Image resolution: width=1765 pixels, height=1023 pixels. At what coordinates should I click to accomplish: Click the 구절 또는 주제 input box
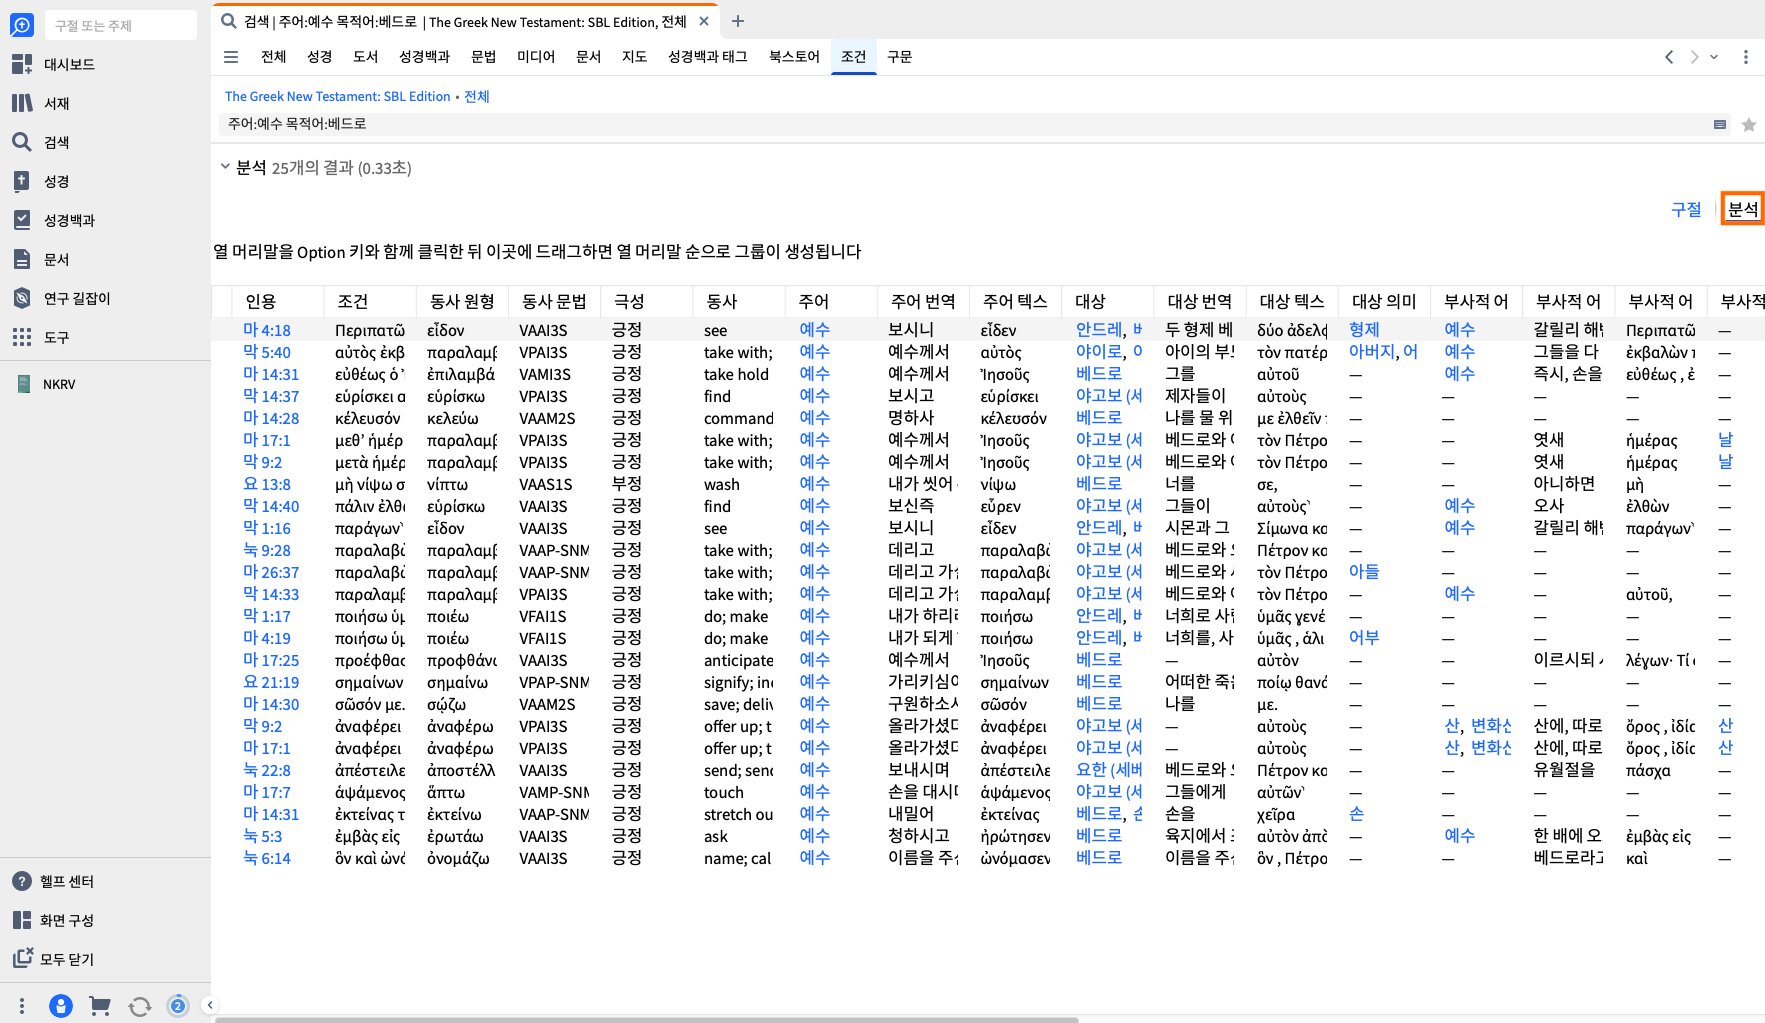(x=121, y=25)
